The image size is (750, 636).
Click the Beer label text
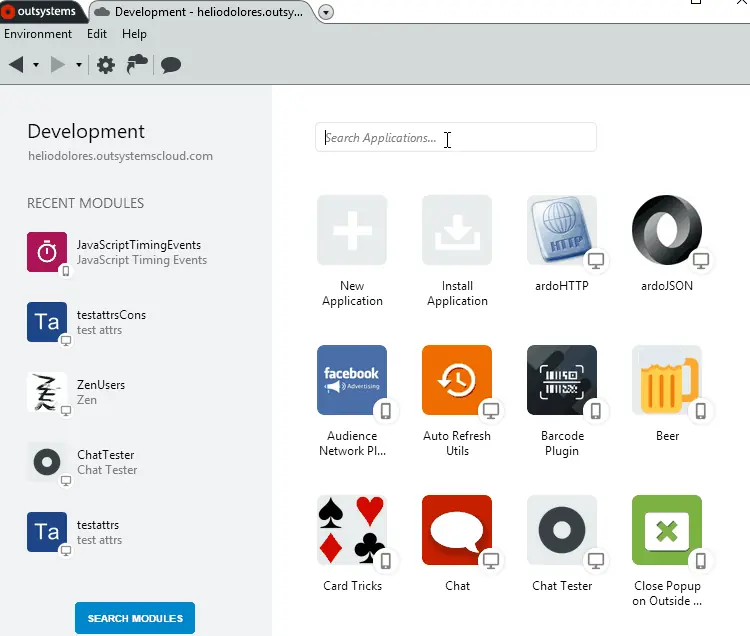[667, 436]
